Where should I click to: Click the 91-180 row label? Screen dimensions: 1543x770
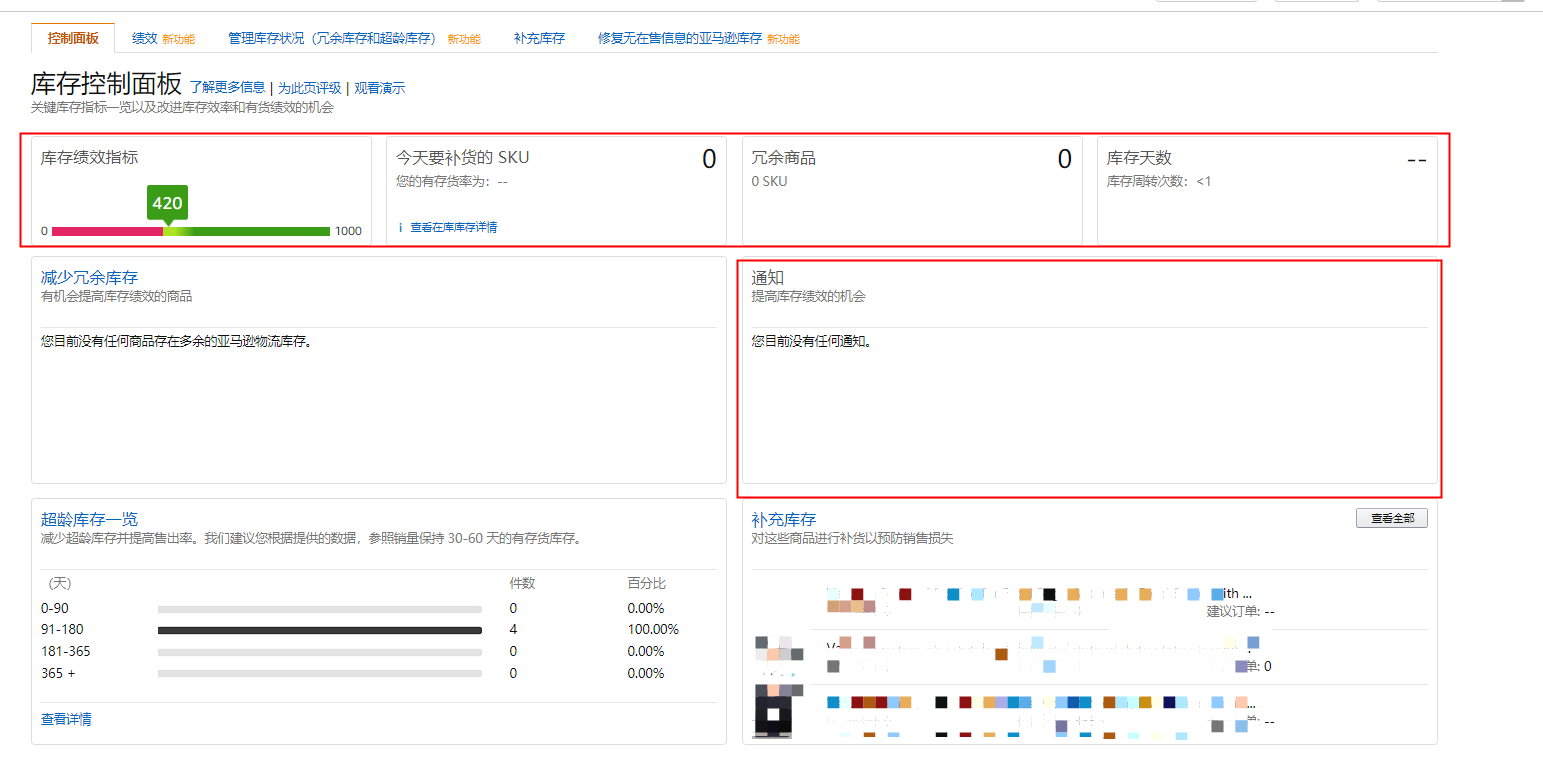62,630
